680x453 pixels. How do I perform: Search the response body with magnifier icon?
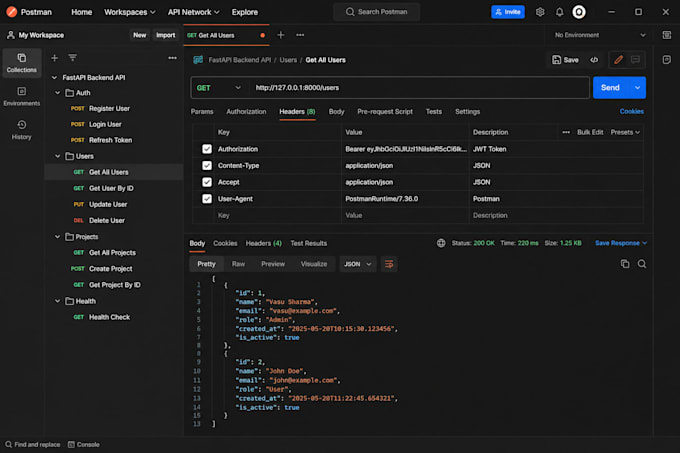[642, 264]
